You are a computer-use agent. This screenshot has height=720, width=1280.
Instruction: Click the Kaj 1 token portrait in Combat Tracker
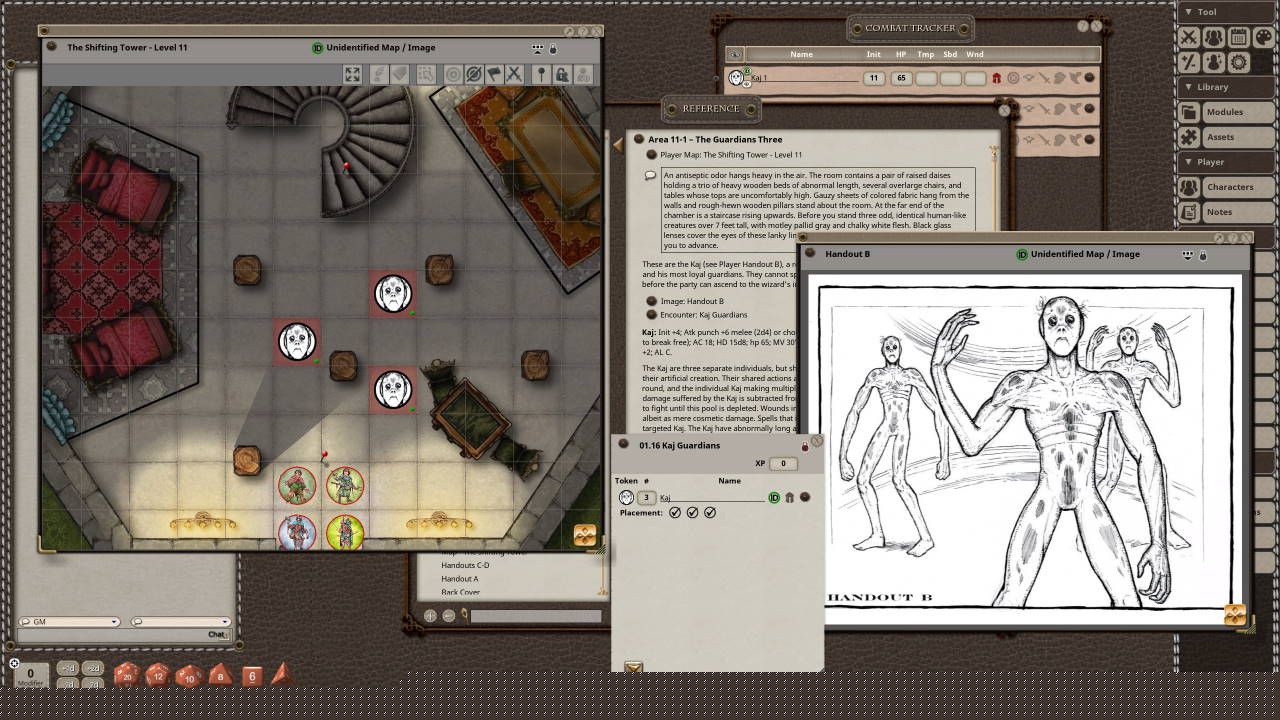point(737,77)
